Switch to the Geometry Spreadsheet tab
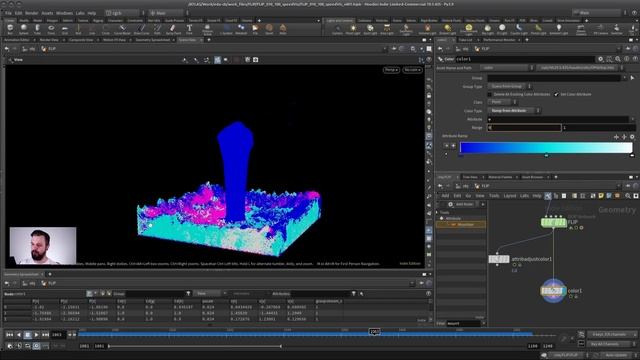 tap(153, 40)
